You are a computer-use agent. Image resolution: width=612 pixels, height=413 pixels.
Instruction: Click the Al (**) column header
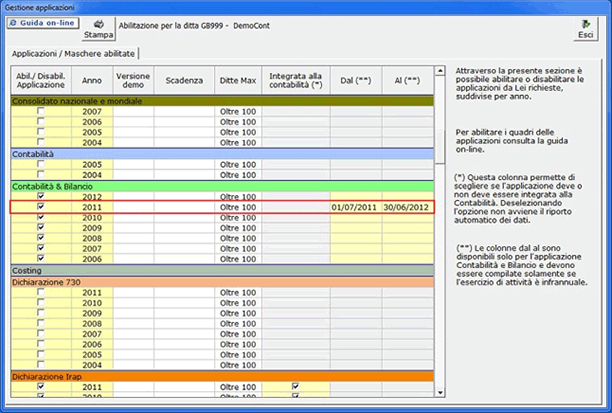407,80
